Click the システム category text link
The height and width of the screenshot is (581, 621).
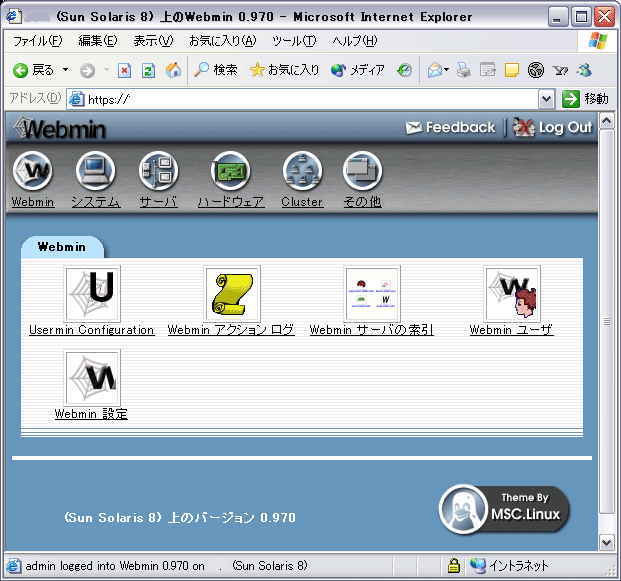pyautogui.click(x=96, y=202)
